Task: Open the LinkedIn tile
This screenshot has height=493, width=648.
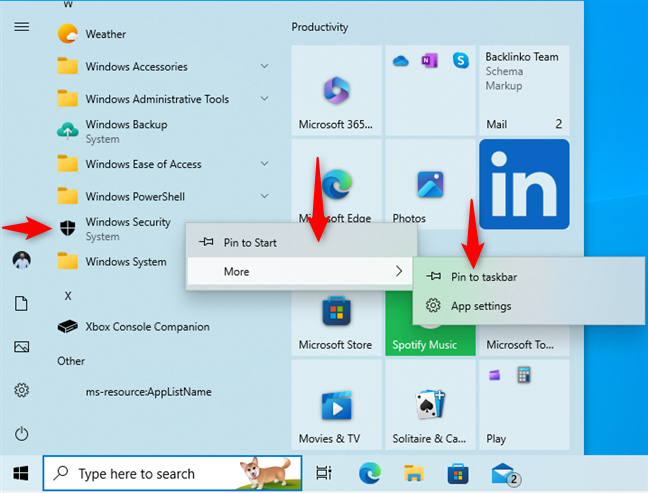Action: click(524, 184)
